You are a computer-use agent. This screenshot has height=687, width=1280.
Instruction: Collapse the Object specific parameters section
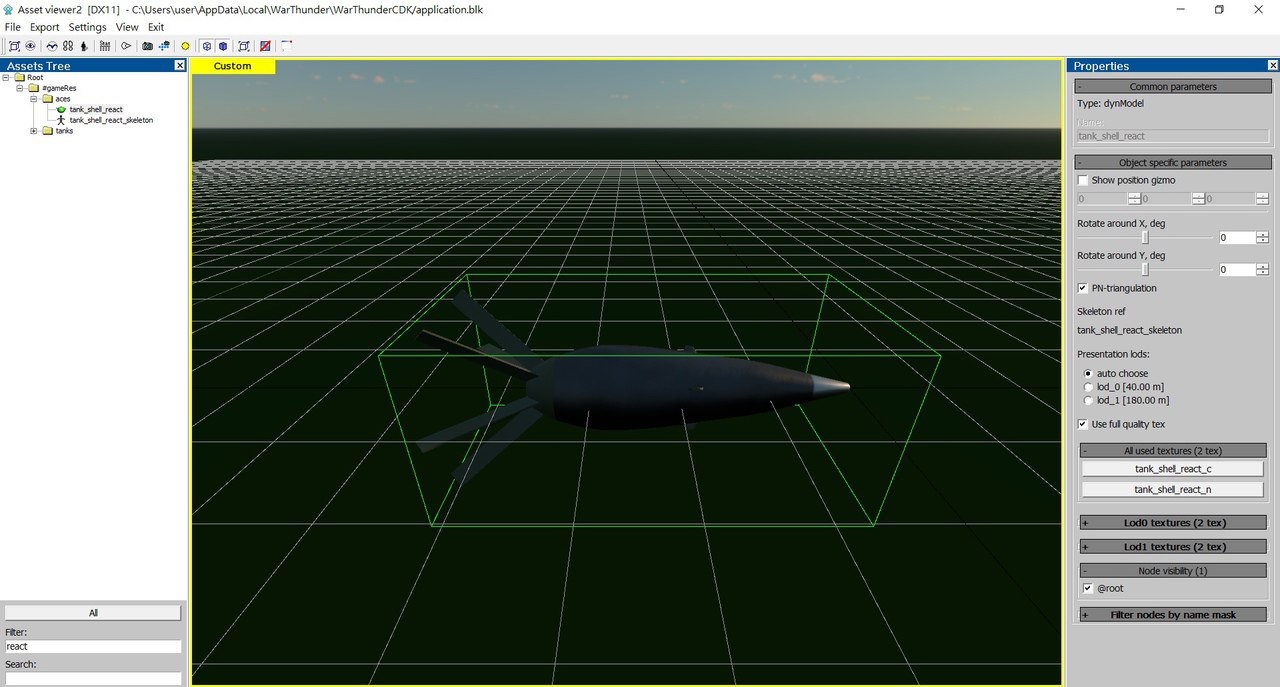point(1173,162)
